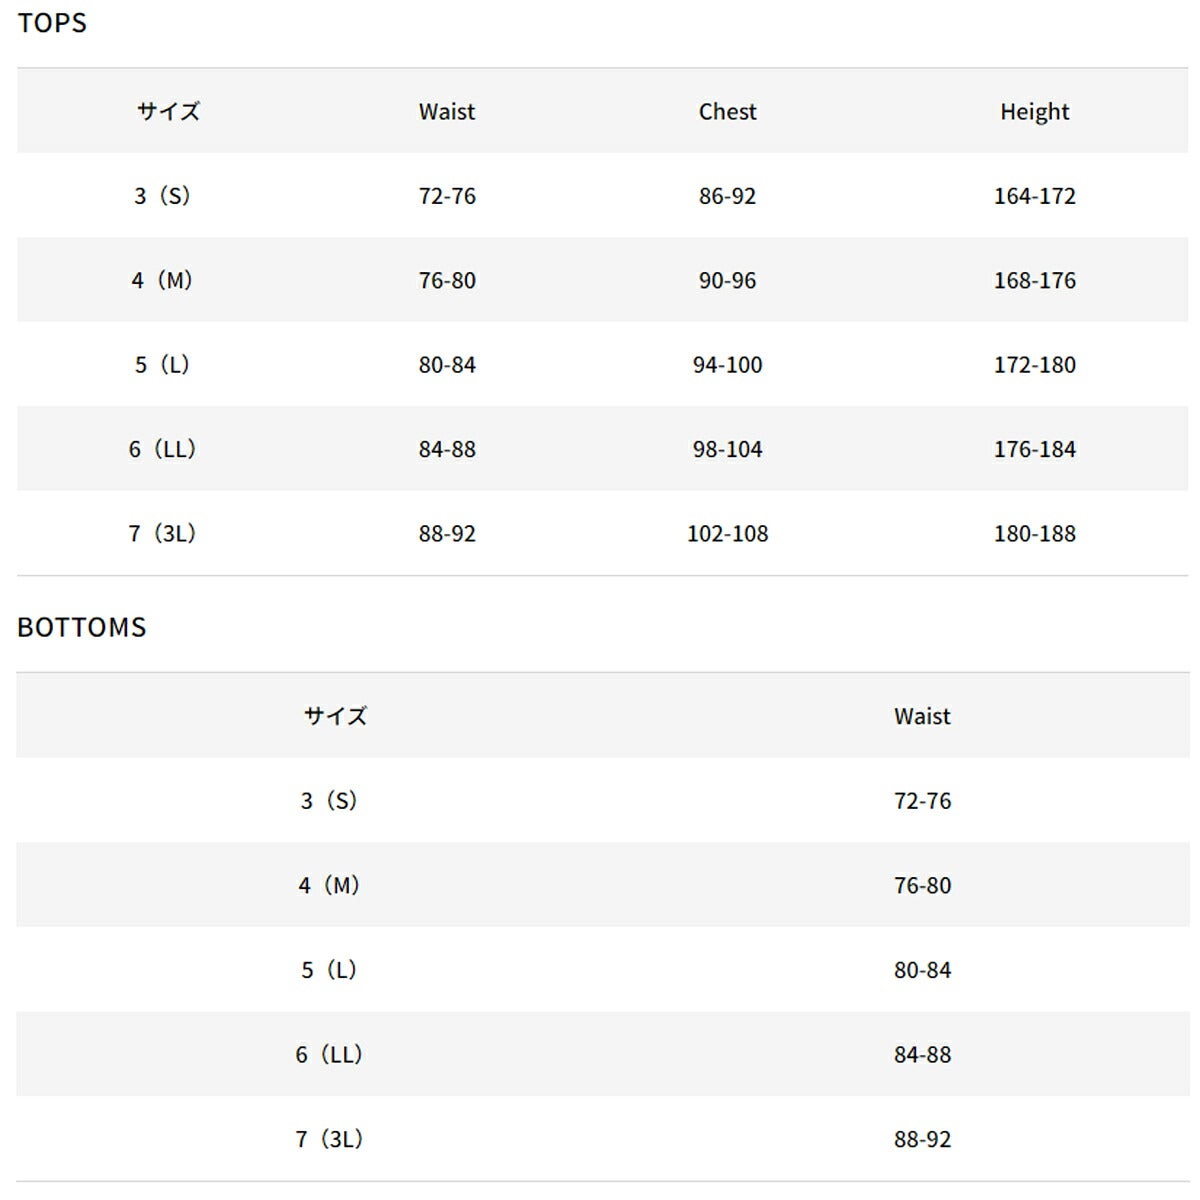Click the サイズ header in BOTTOMS table
The image size is (1200, 1200).
click(x=335, y=716)
